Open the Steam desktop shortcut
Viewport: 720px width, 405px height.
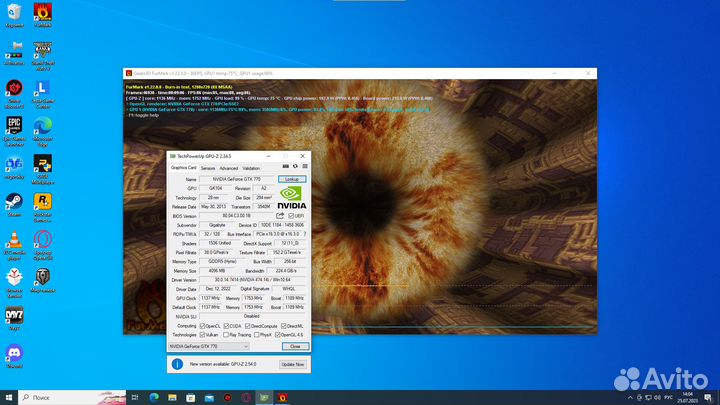[x=14, y=204]
